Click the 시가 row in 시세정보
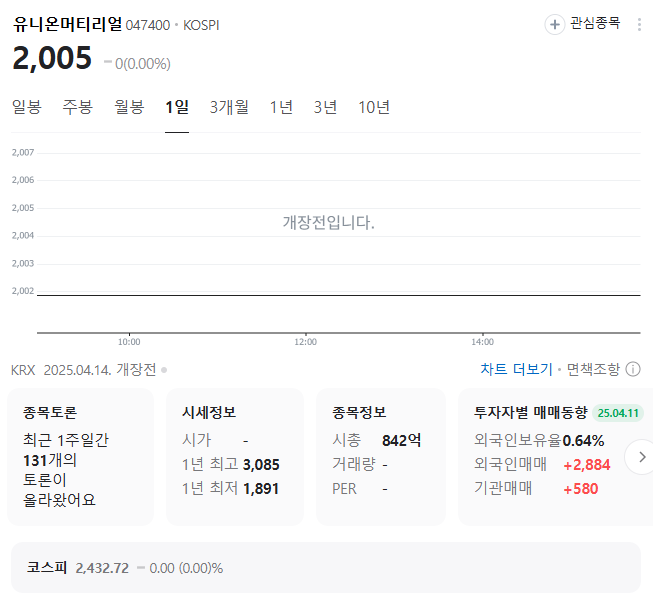The image size is (653, 599). pyautogui.click(x=215, y=440)
